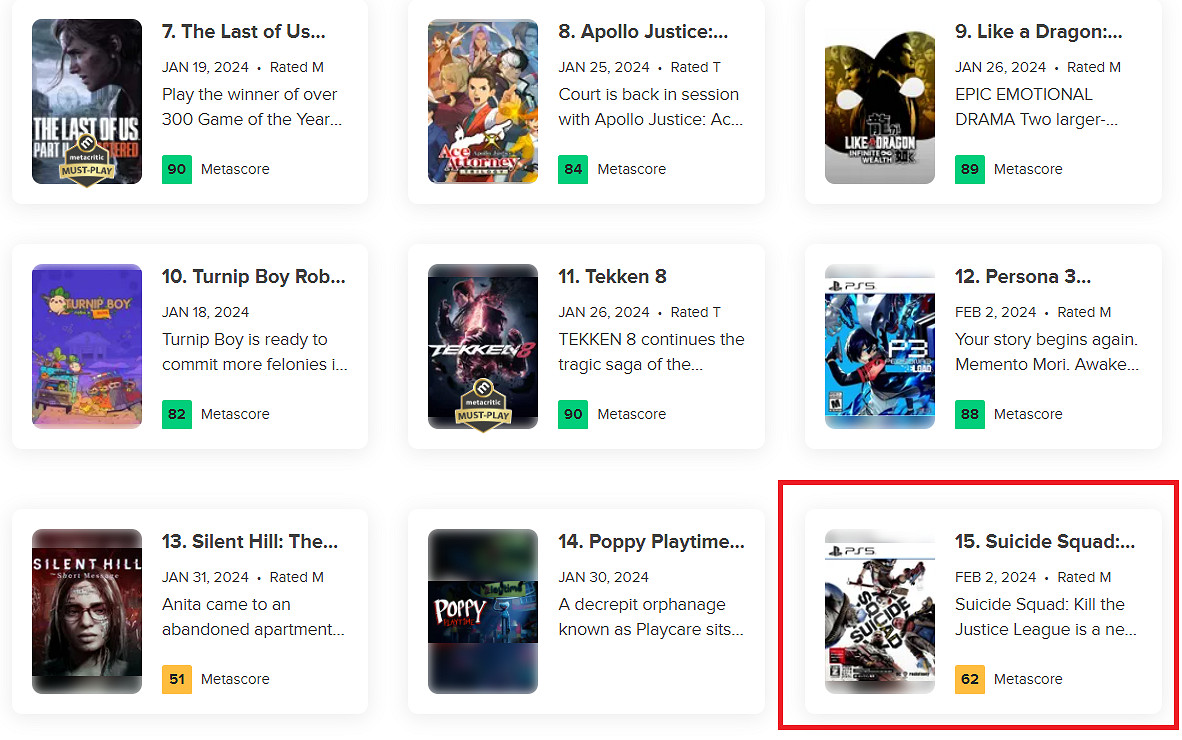Image resolution: width=1182 pixels, height=740 pixels.
Task: Click the '8. Apollo Justice:...' title
Action: tap(643, 32)
